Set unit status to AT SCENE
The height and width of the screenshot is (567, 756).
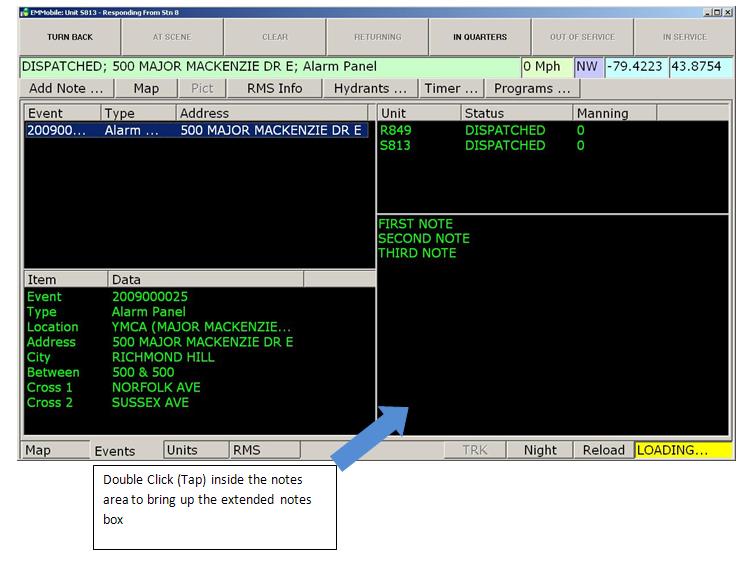[172, 37]
